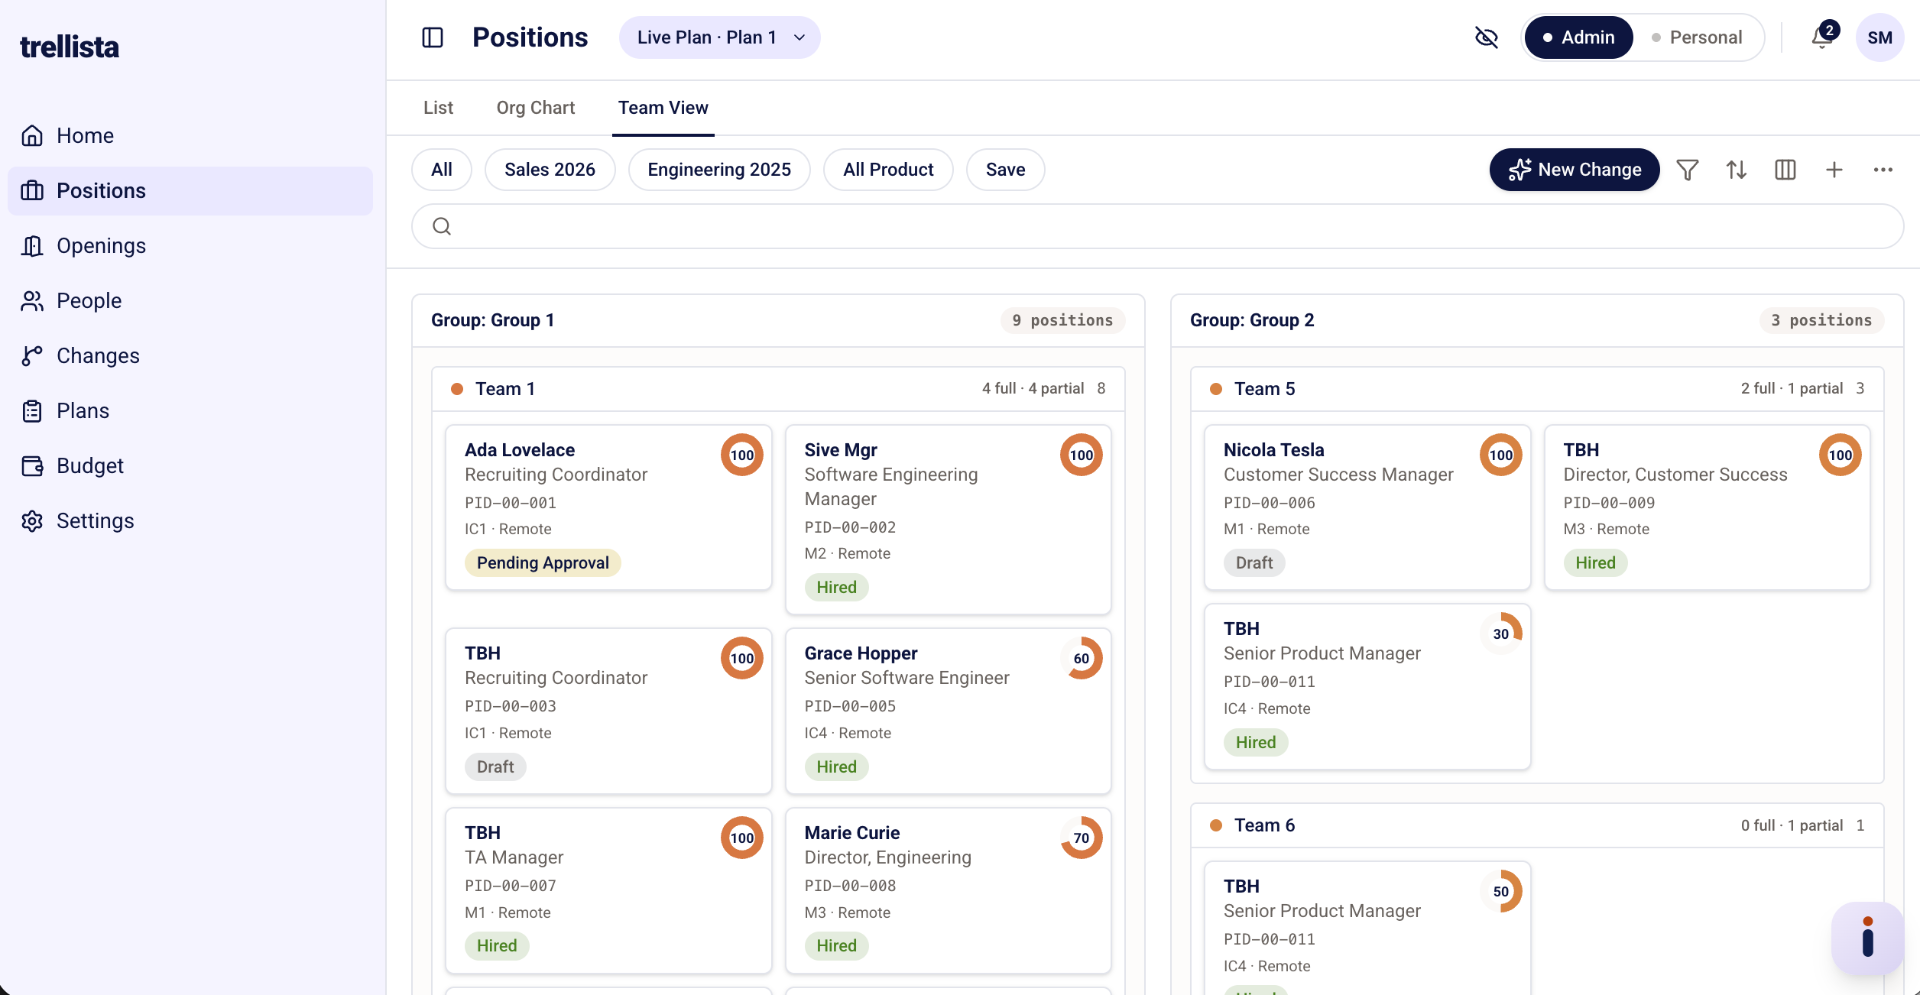
Task: Click the Plans clipboard icon
Action: [33, 411]
